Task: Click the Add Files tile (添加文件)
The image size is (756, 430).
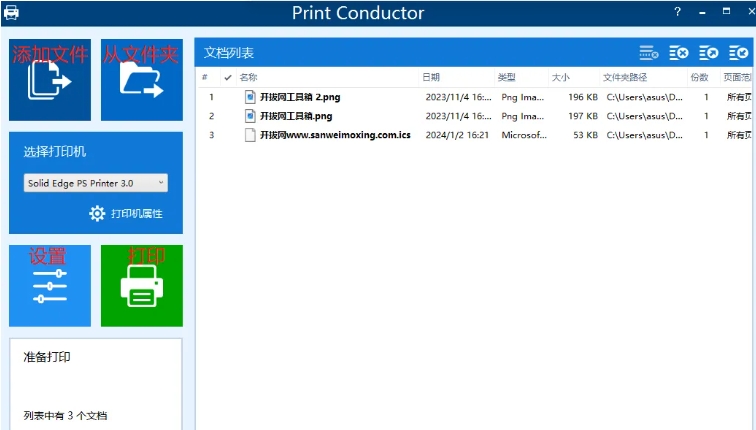Action: [50, 80]
